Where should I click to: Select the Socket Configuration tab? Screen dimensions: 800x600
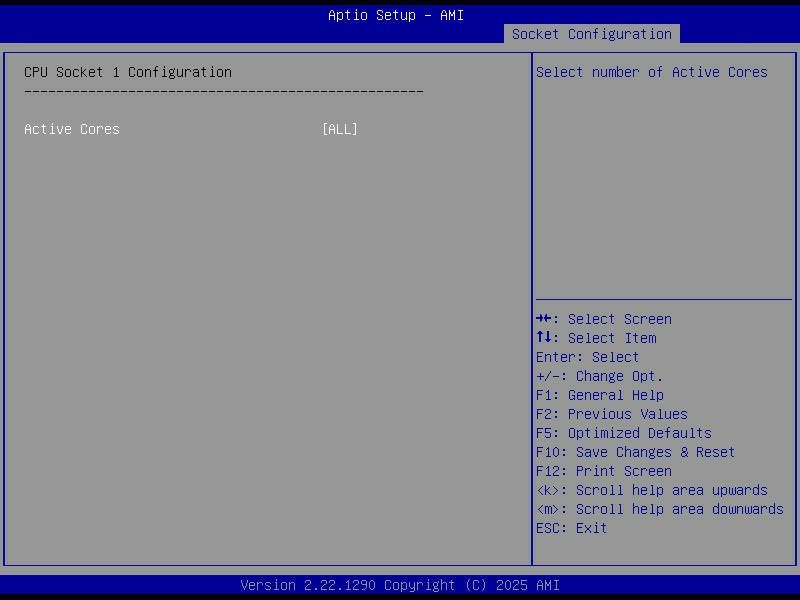click(591, 34)
